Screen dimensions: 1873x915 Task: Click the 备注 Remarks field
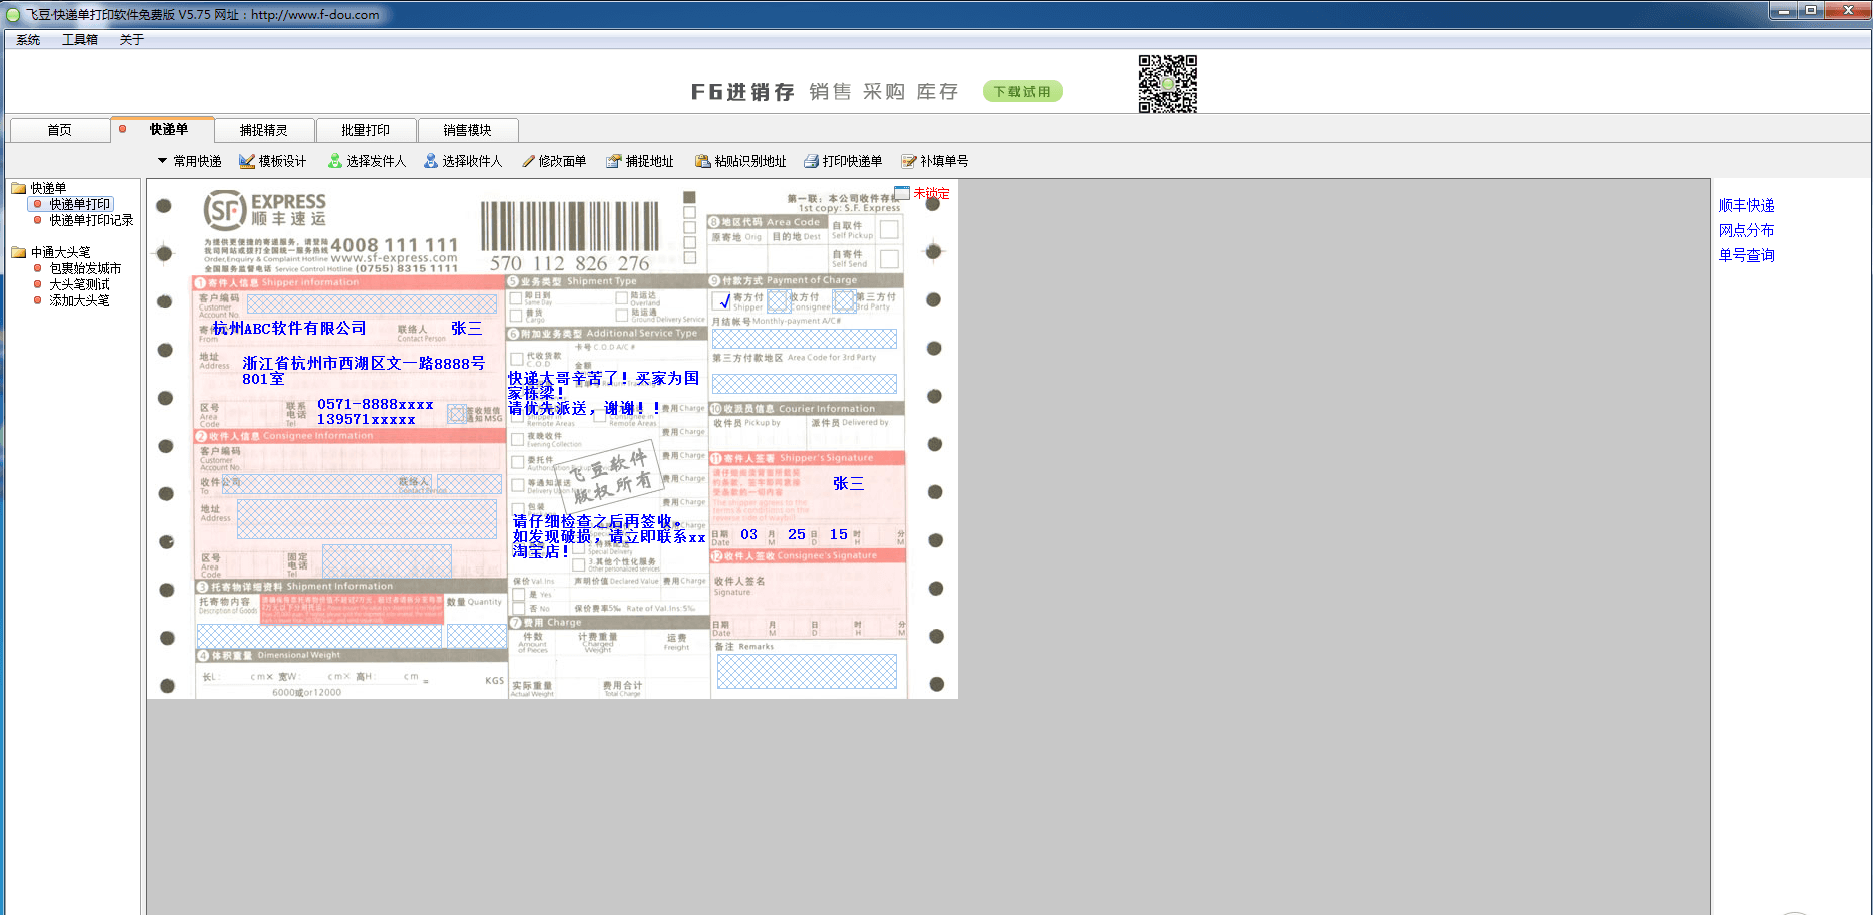[807, 672]
